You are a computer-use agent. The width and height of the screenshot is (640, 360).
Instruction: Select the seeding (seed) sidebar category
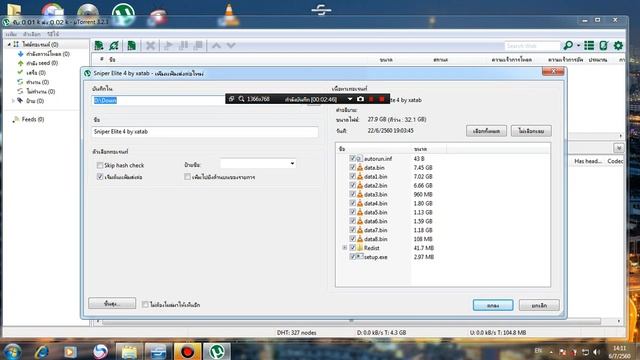coord(42,63)
